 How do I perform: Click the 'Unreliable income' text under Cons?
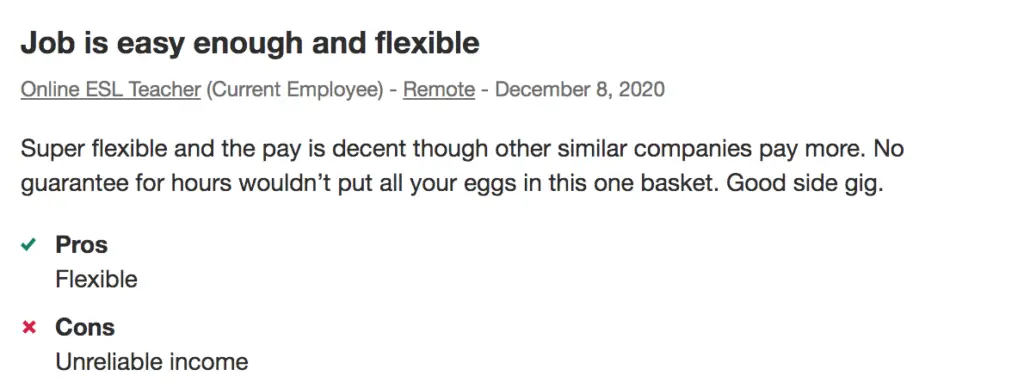click(x=152, y=362)
